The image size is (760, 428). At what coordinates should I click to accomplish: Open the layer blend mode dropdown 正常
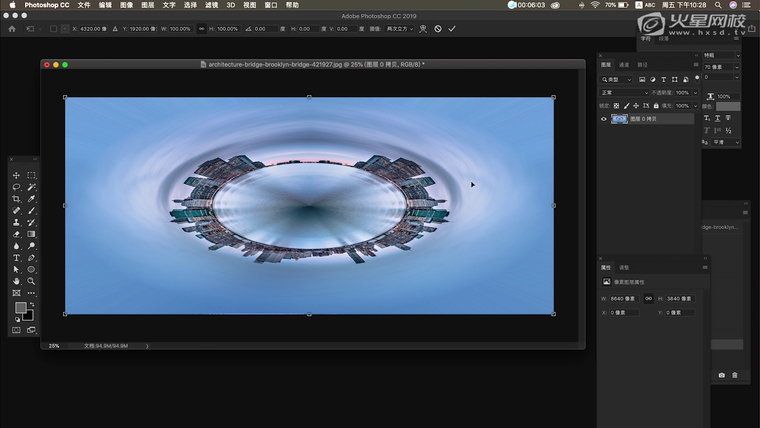[x=624, y=92]
